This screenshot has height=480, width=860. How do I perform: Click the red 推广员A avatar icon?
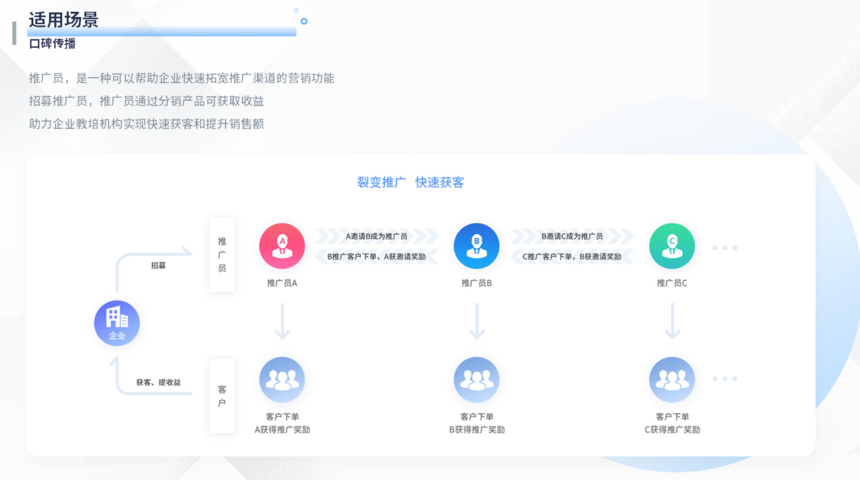282,245
